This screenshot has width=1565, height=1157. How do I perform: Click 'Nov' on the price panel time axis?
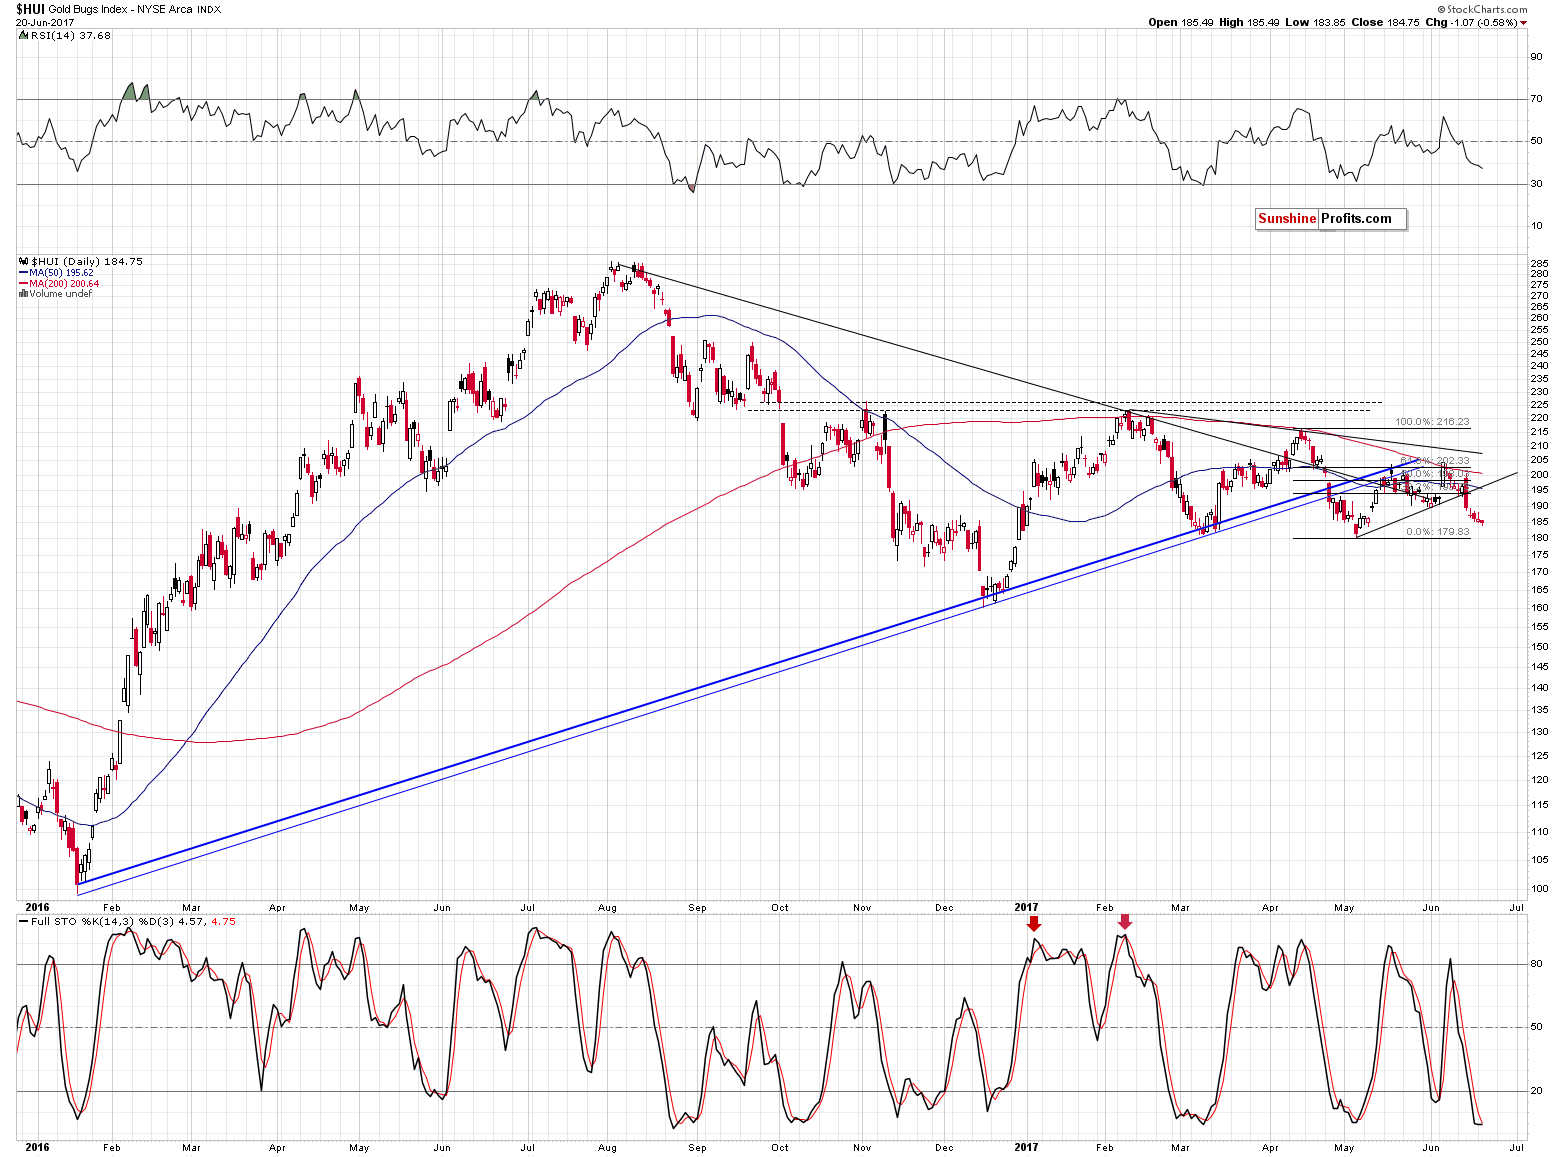click(x=862, y=908)
